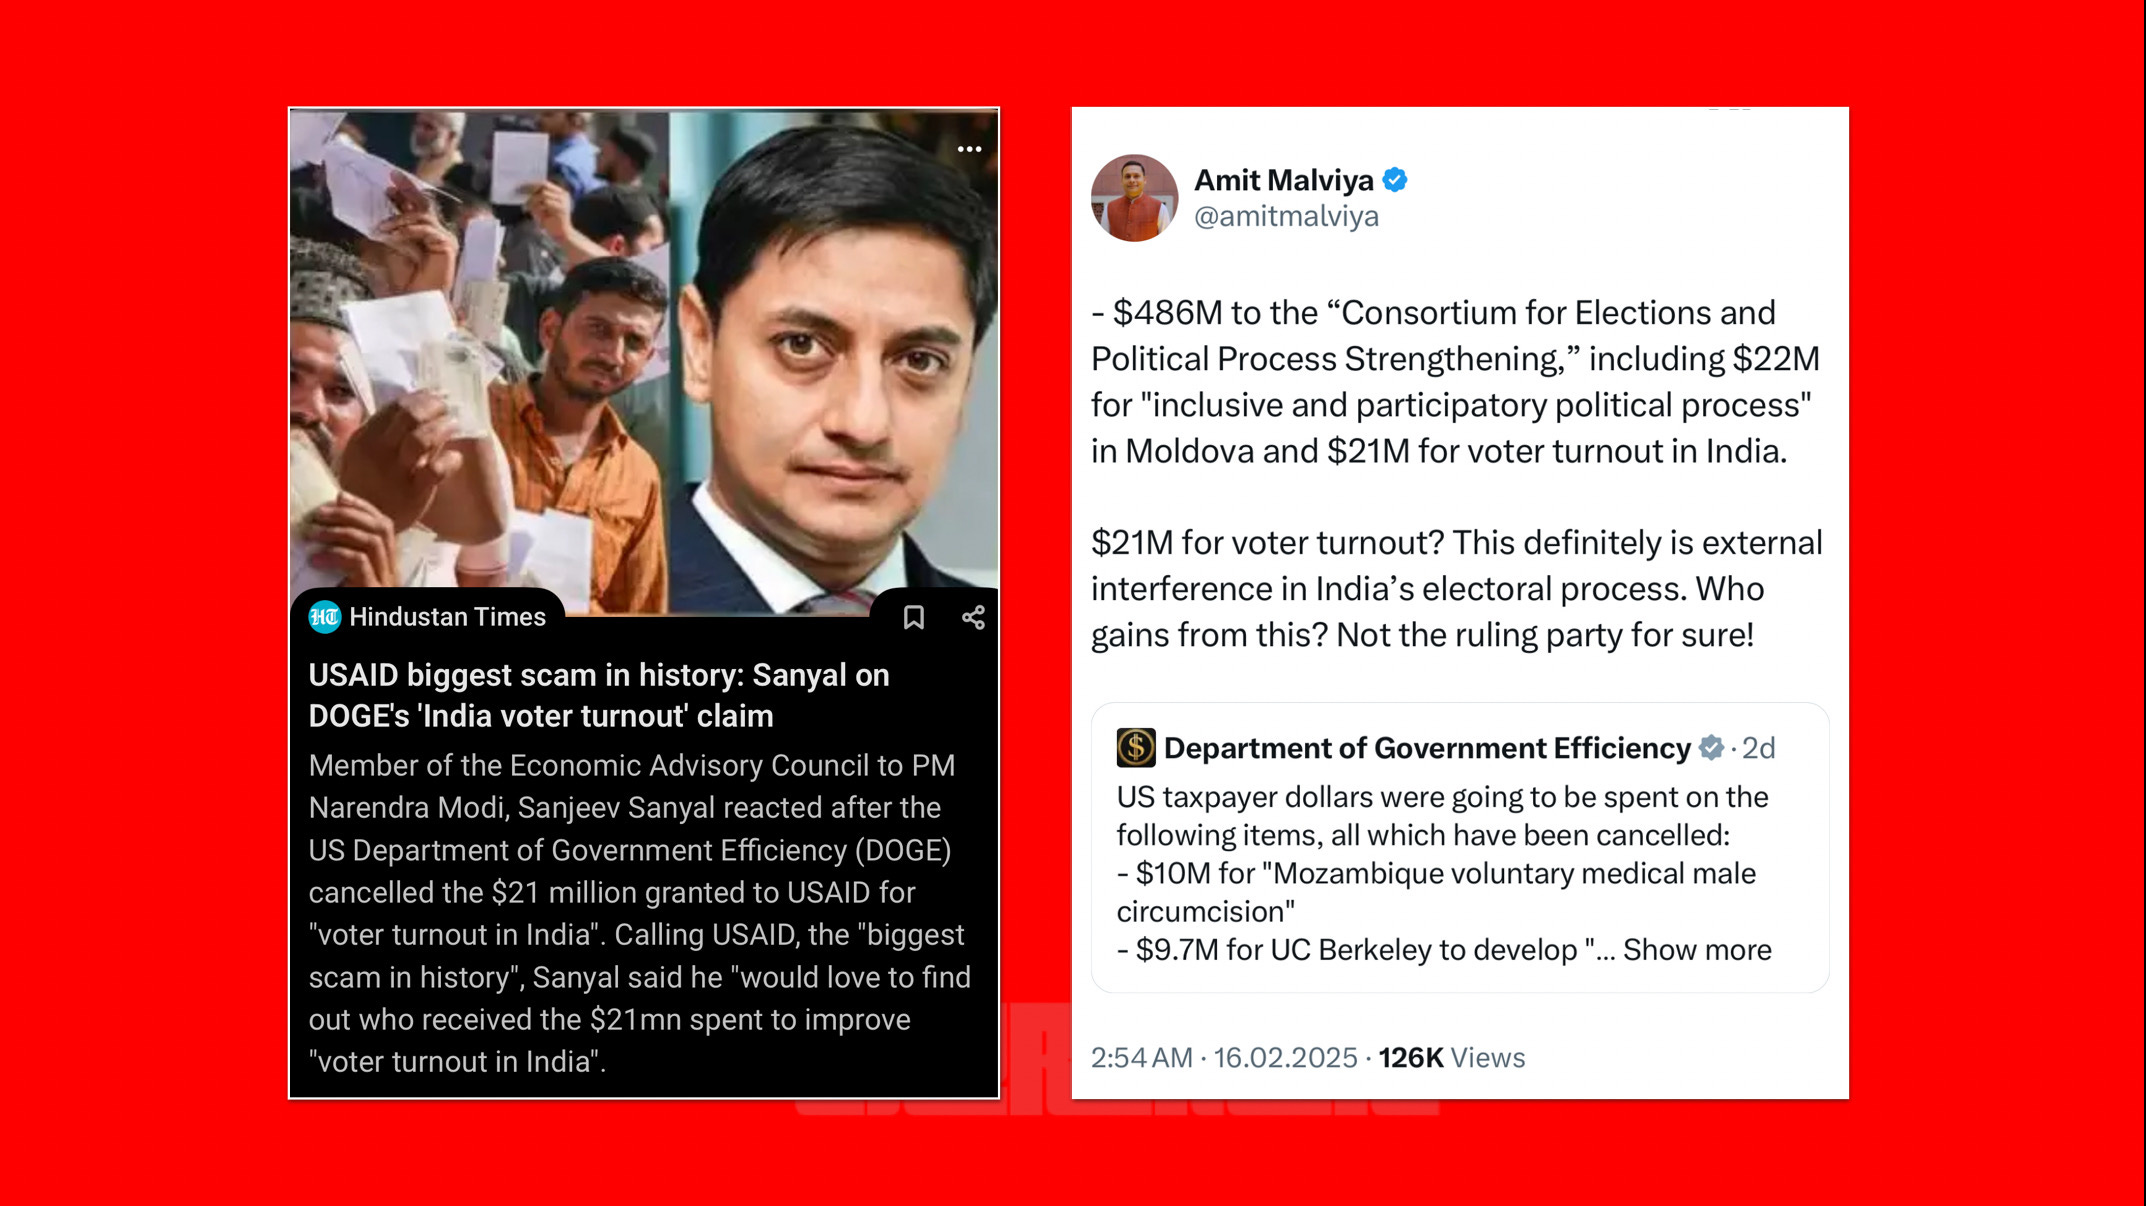View the 126K Views count
The width and height of the screenshot is (2146, 1206).
pos(1451,1058)
